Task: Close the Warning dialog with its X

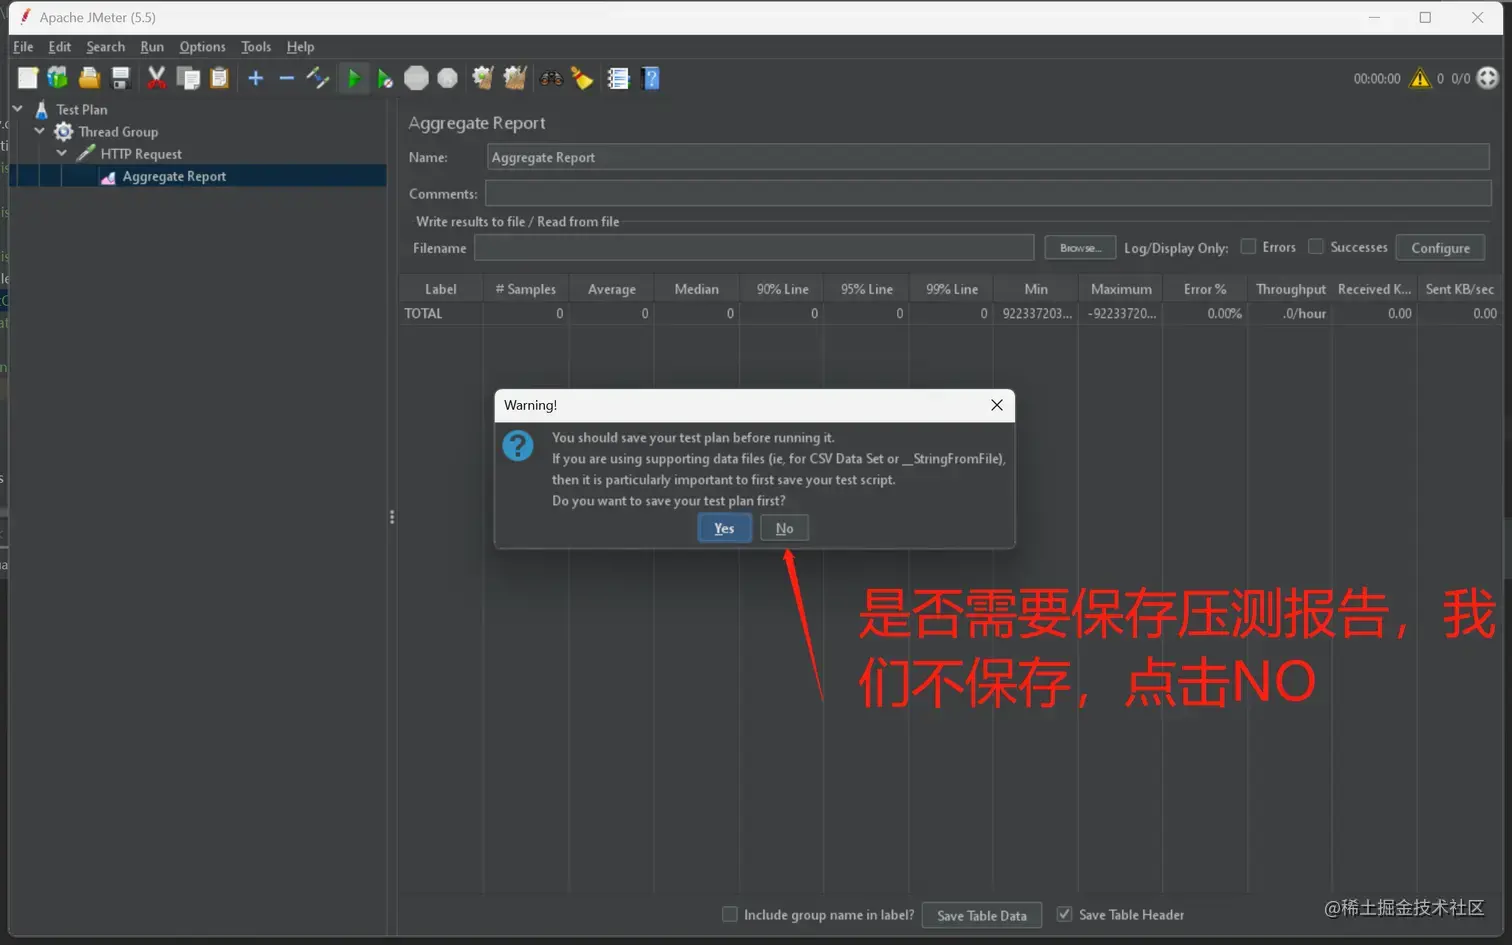Action: [996, 405]
